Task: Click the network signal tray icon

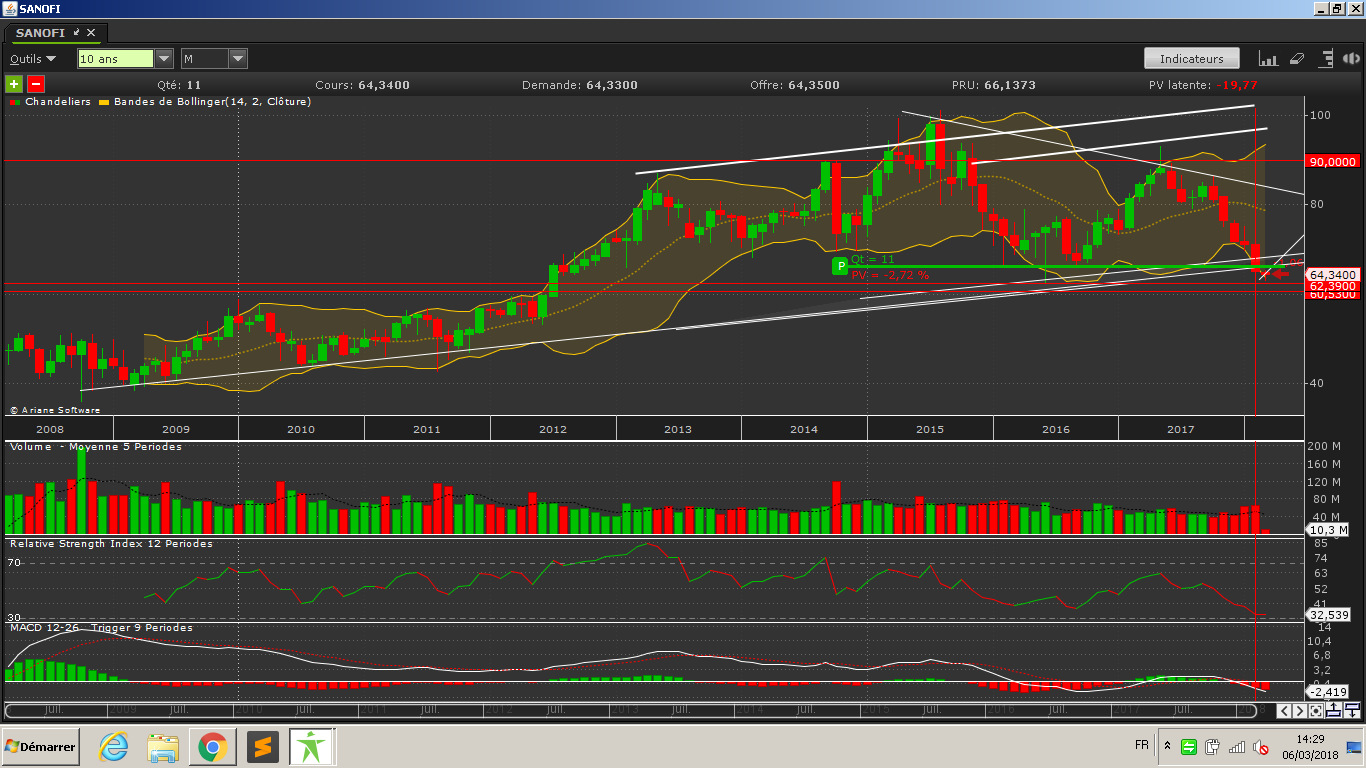Action: pyautogui.click(x=1237, y=746)
